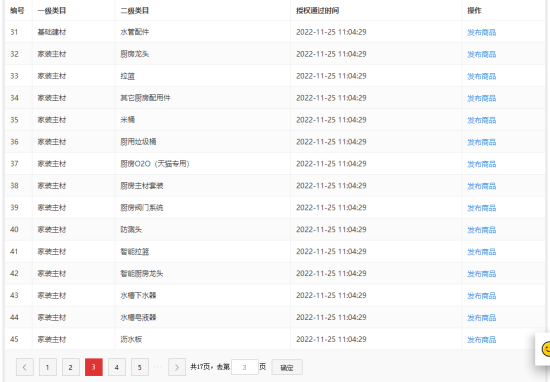Image resolution: width=550 pixels, height=382 pixels.
Task: Click 发布商品 for row 32 厨房龙头
Action: (x=482, y=54)
